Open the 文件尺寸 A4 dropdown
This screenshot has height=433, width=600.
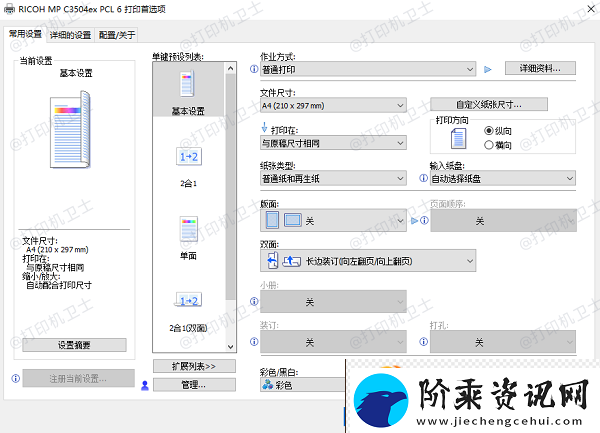tap(333, 105)
